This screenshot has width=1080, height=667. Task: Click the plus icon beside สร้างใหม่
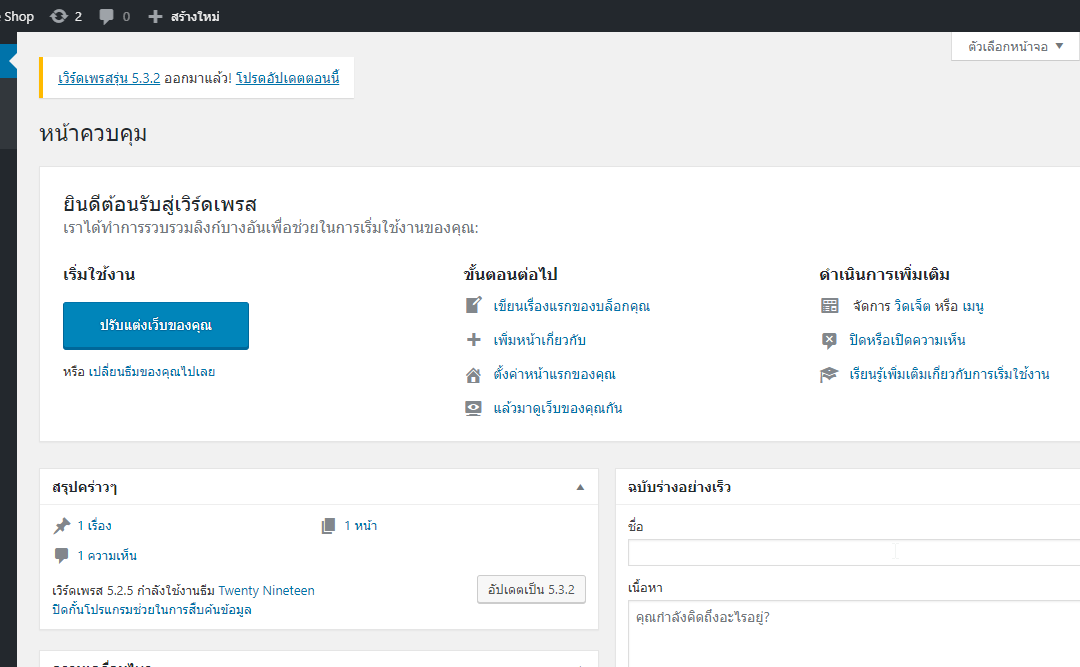[156, 17]
